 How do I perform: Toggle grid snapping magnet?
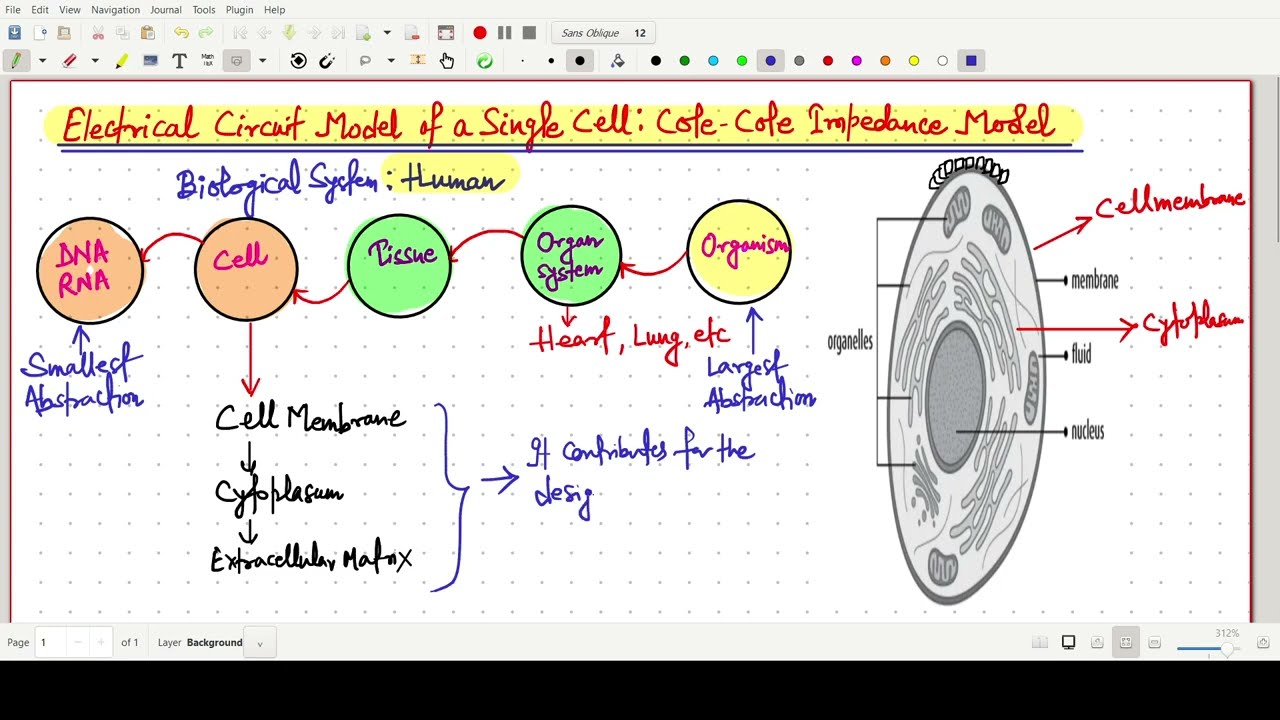click(x=326, y=61)
